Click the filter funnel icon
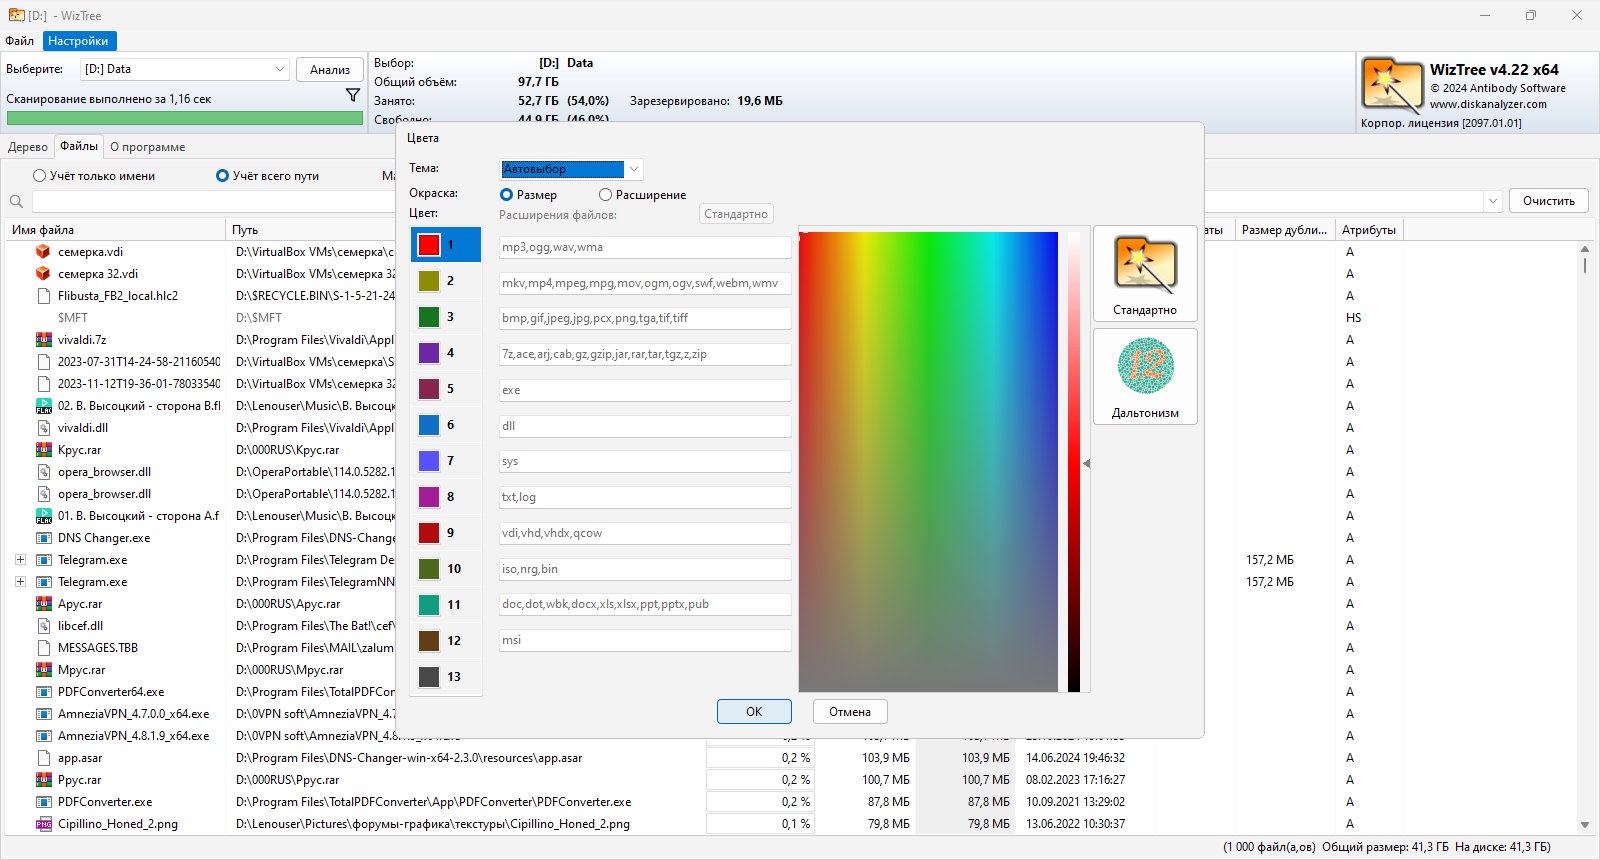This screenshot has width=1600, height=860. [x=353, y=95]
